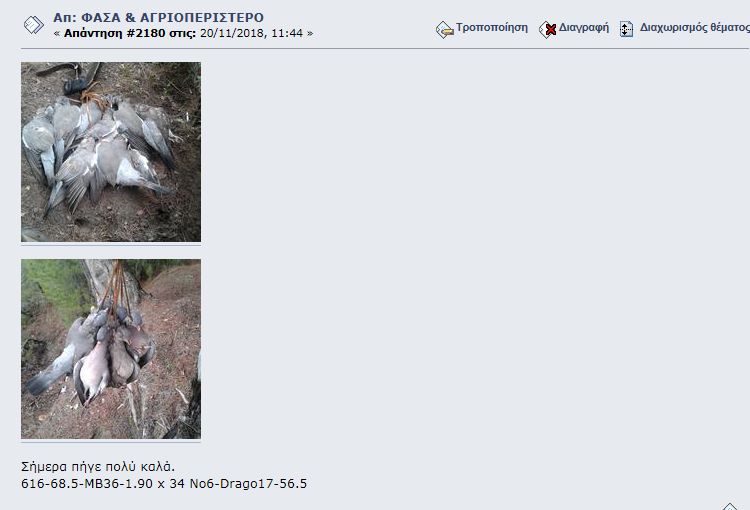Open the photo of pigeons hanging by strap

[x=111, y=349]
